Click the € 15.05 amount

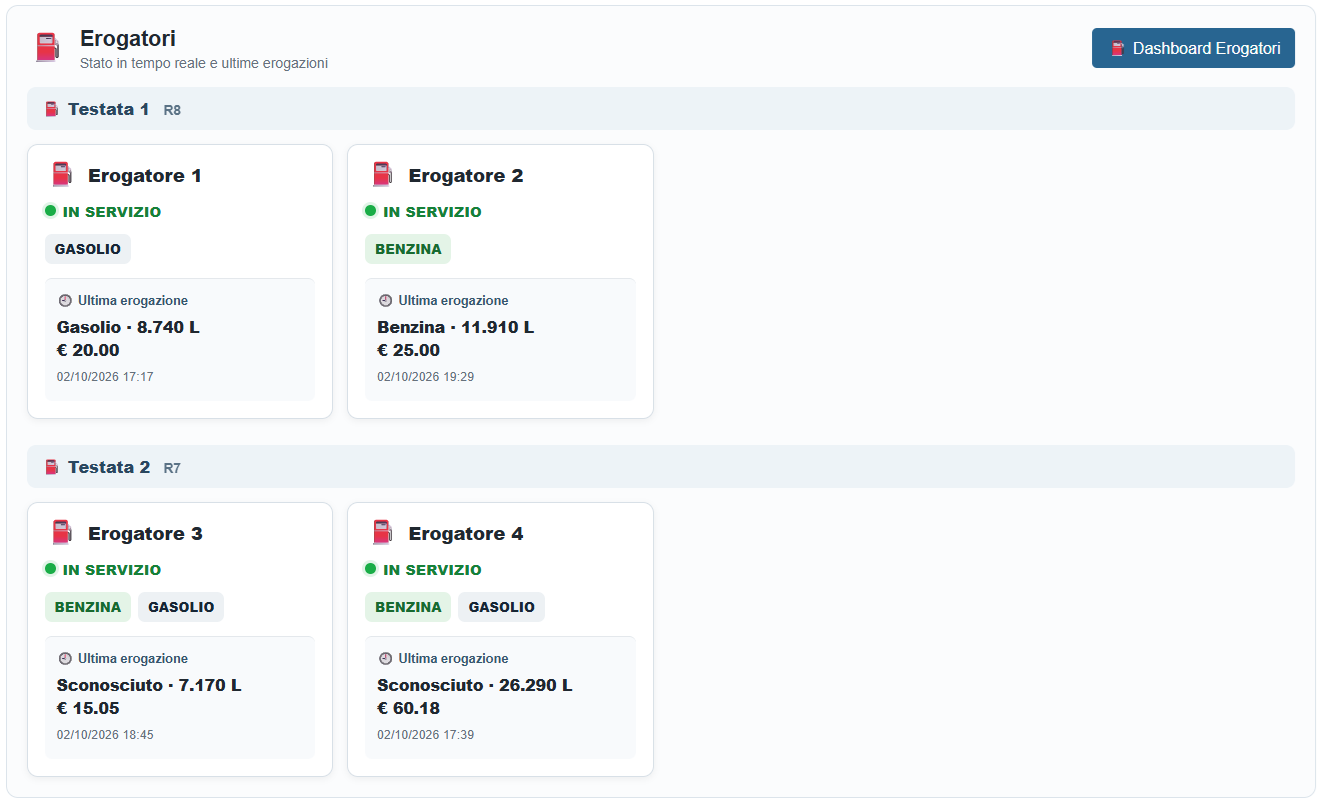click(88, 708)
